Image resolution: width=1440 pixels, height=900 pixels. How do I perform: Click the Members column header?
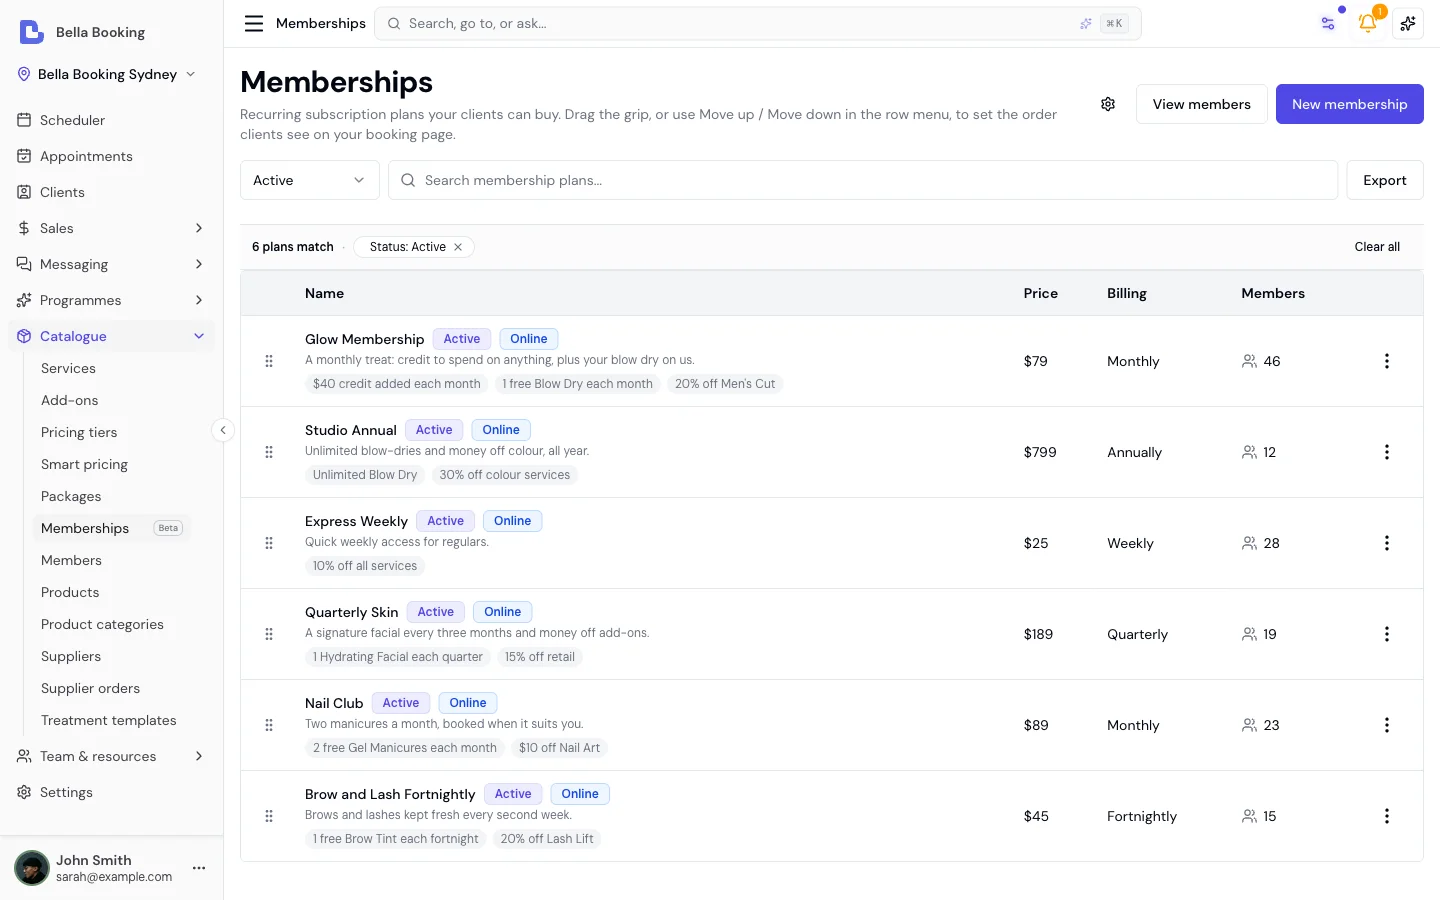[1273, 293]
